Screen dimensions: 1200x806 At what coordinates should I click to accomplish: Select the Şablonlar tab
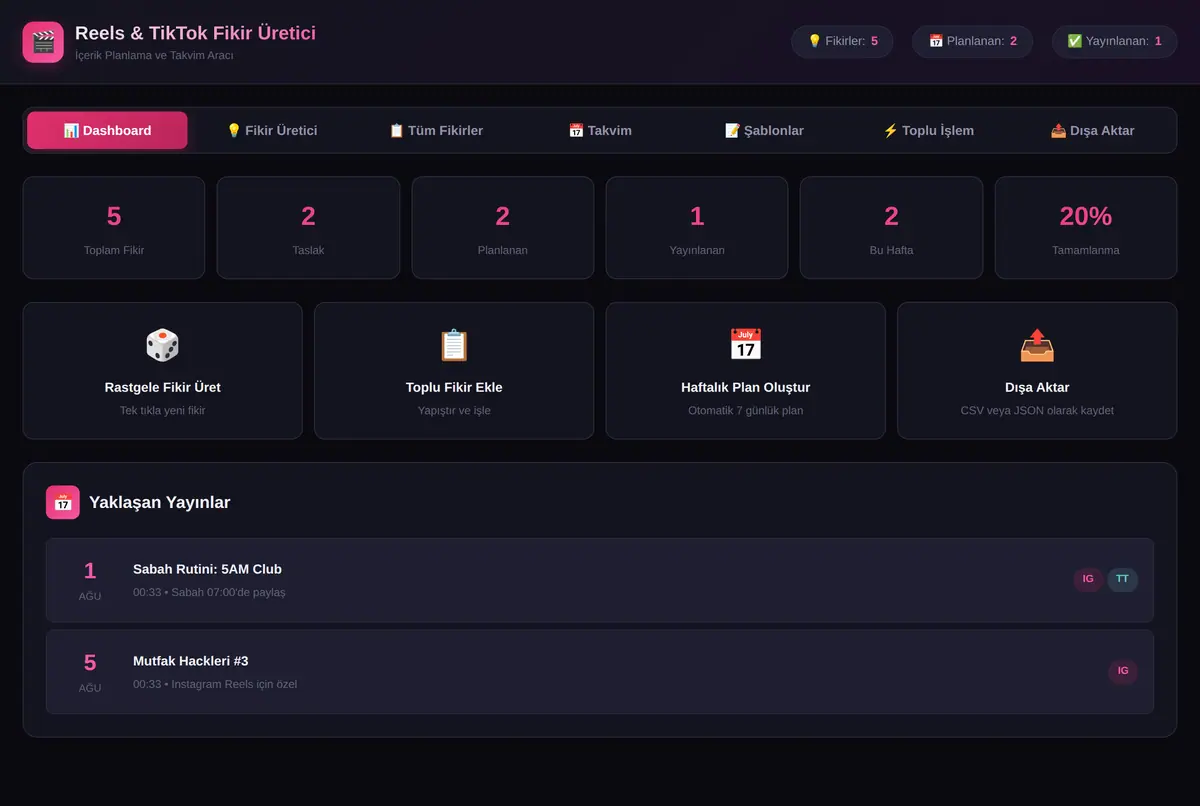764,130
